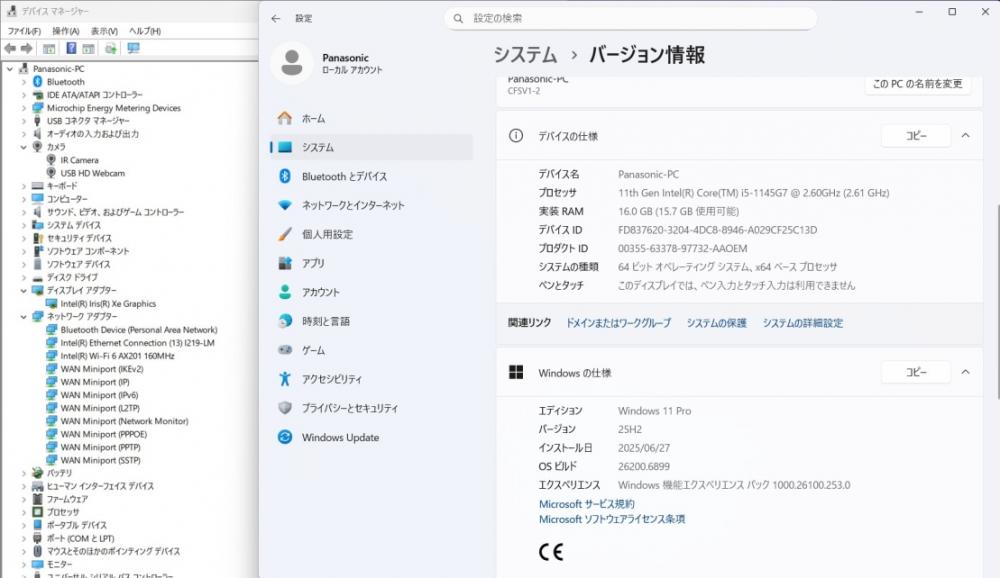Collapse the デバイスの仕様 section chevron

965,136
